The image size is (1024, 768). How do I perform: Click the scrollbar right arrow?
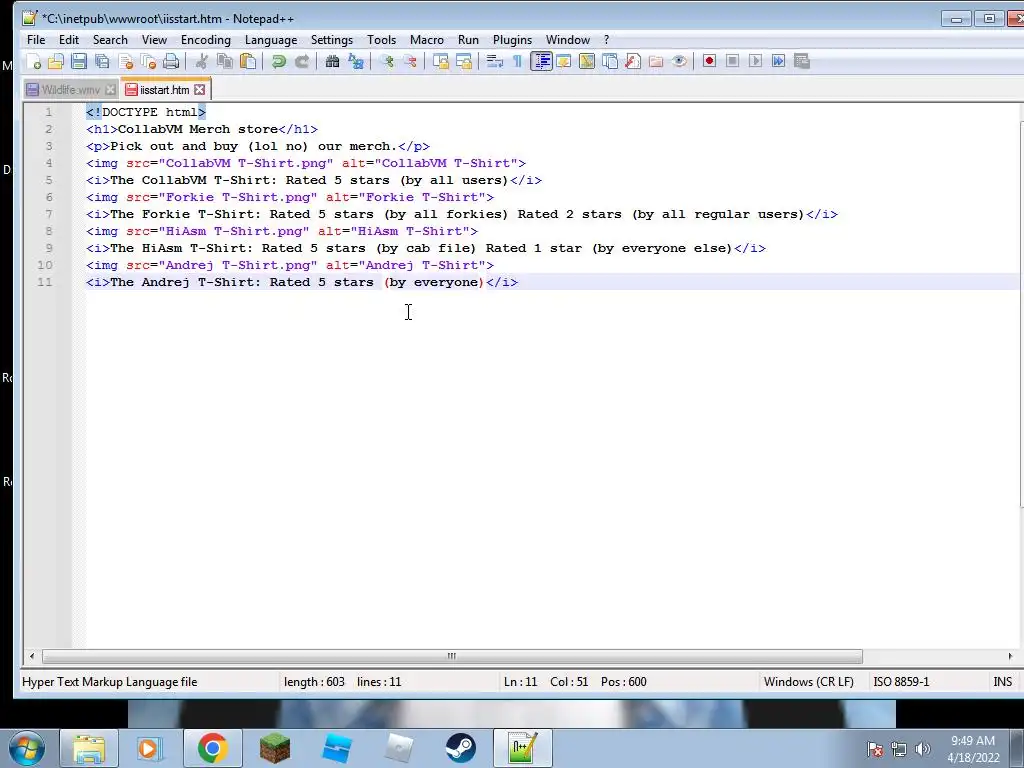click(x=1010, y=656)
